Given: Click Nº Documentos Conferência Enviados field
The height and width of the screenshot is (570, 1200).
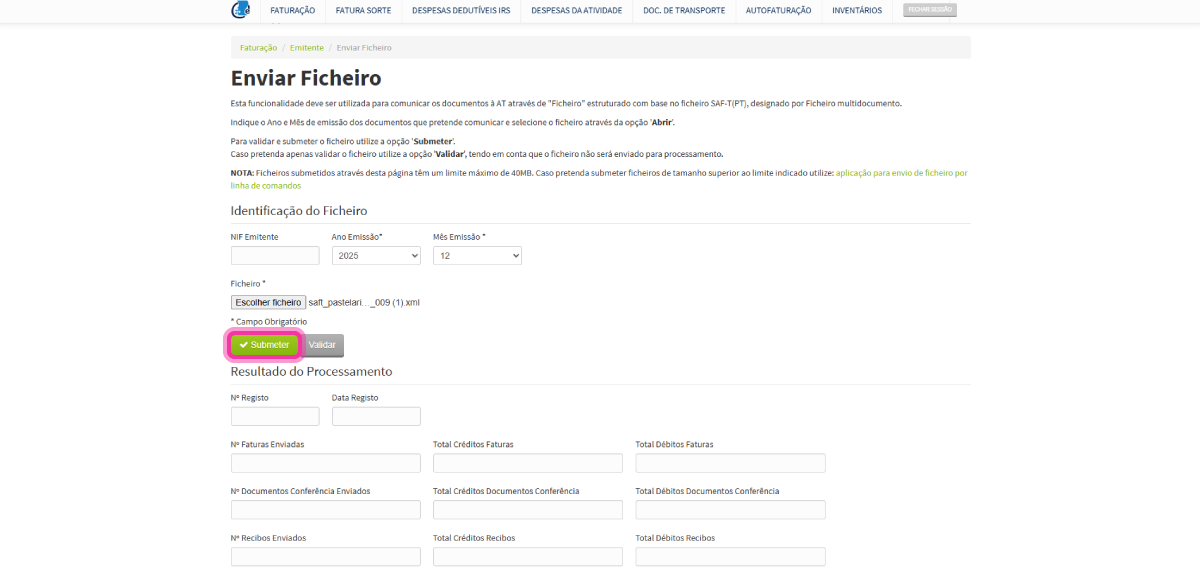Looking at the screenshot, I should (326, 510).
